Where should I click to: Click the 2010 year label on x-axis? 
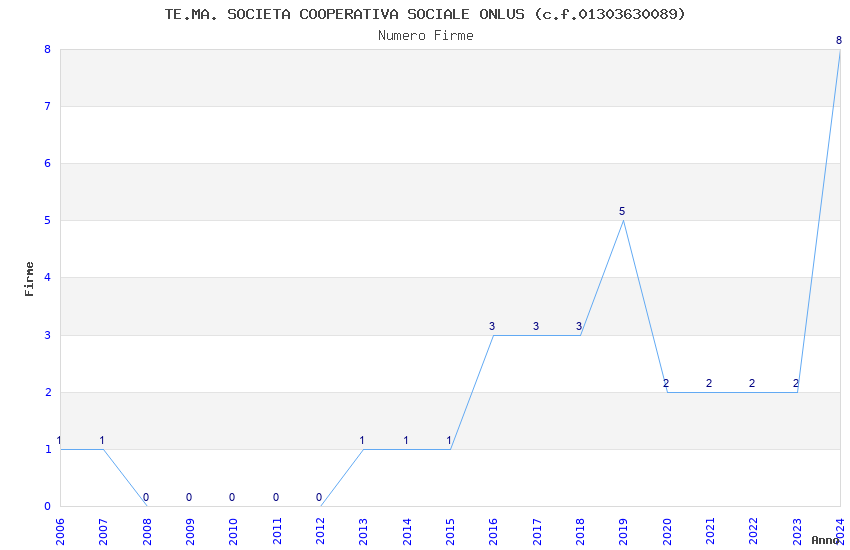click(x=233, y=531)
